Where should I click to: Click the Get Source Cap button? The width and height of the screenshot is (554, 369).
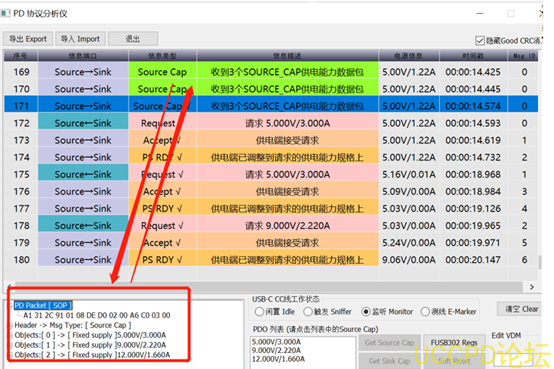pyautogui.click(x=389, y=343)
